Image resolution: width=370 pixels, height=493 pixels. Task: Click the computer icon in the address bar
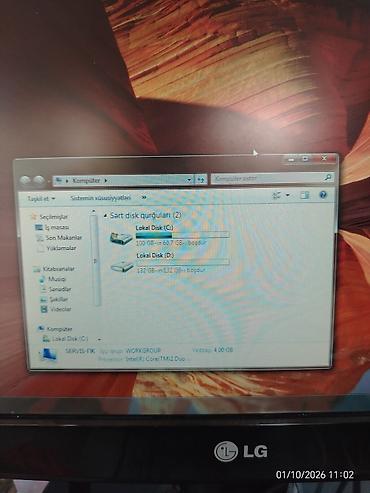tap(59, 180)
